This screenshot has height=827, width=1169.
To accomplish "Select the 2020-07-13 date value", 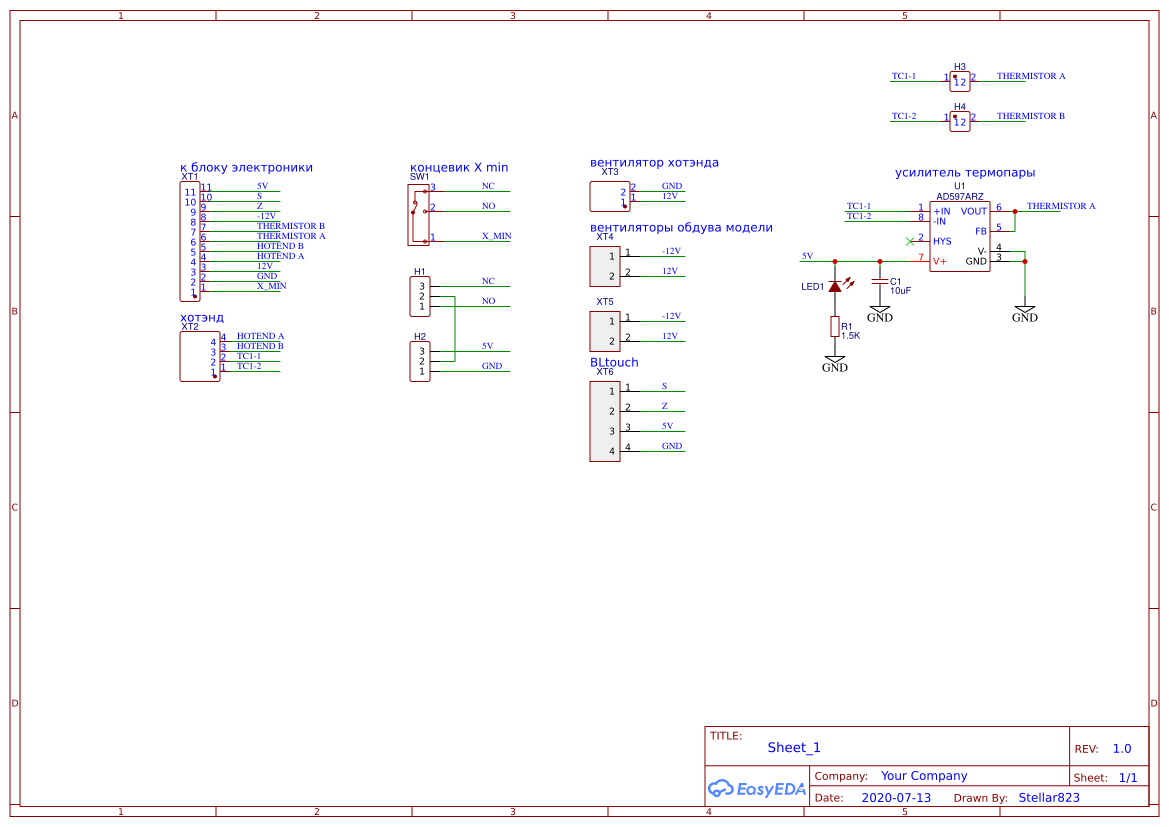I will pyautogui.click(x=896, y=798).
